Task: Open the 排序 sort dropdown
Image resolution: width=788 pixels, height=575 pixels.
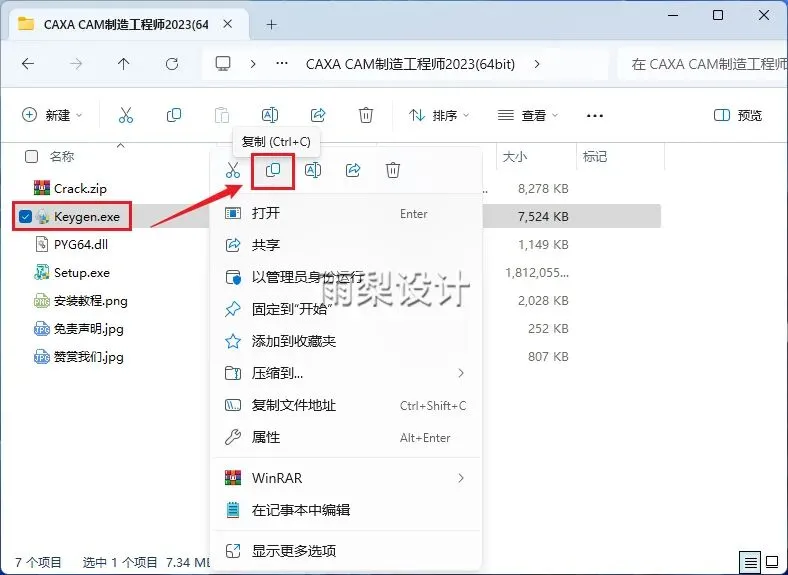Action: [x=439, y=115]
